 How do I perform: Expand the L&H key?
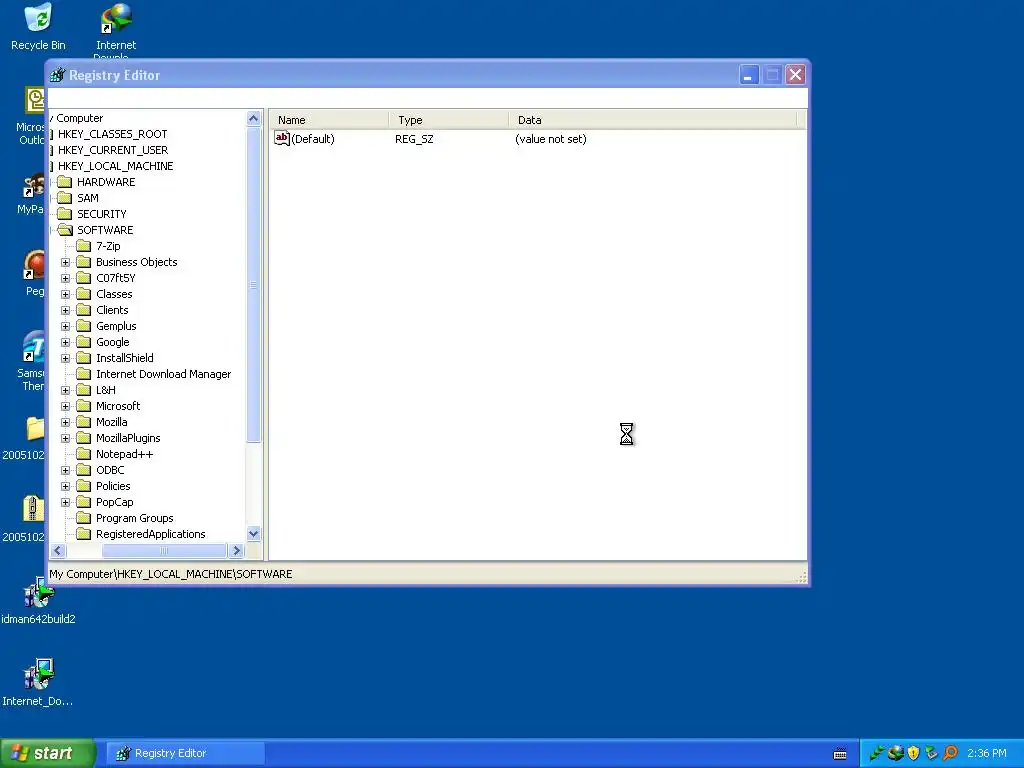click(65, 391)
